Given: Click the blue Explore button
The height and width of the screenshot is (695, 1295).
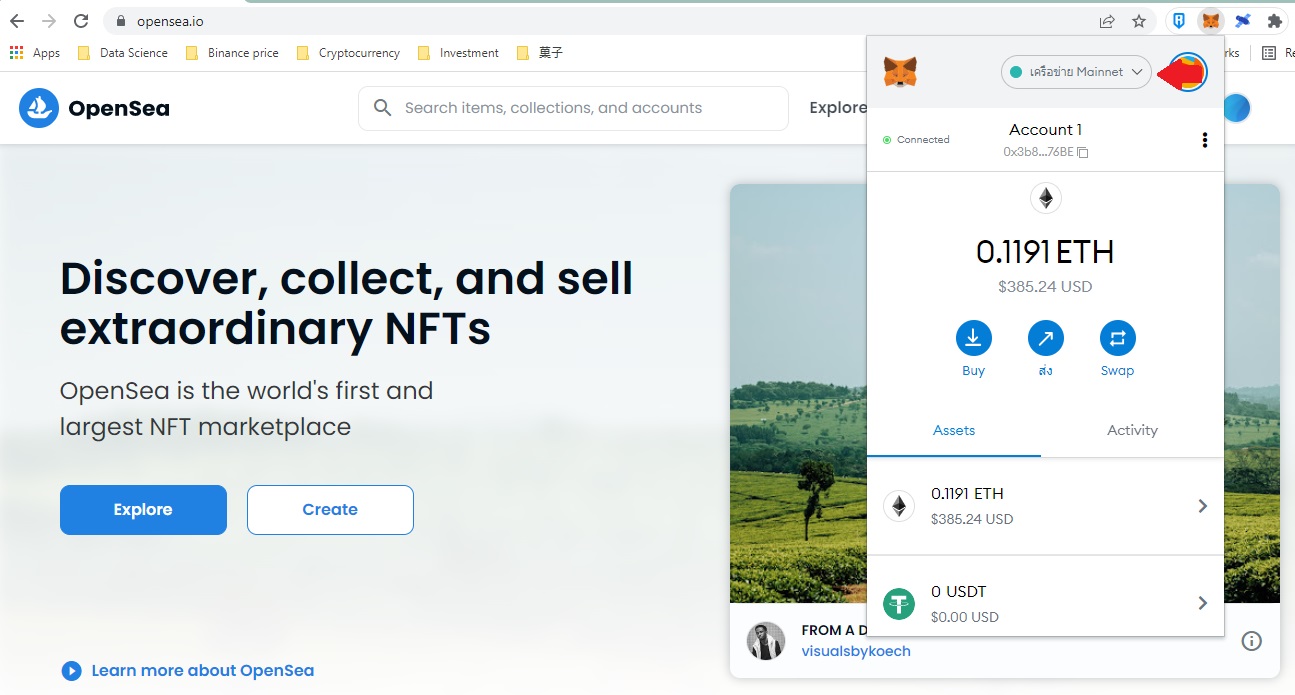Looking at the screenshot, I should (143, 510).
